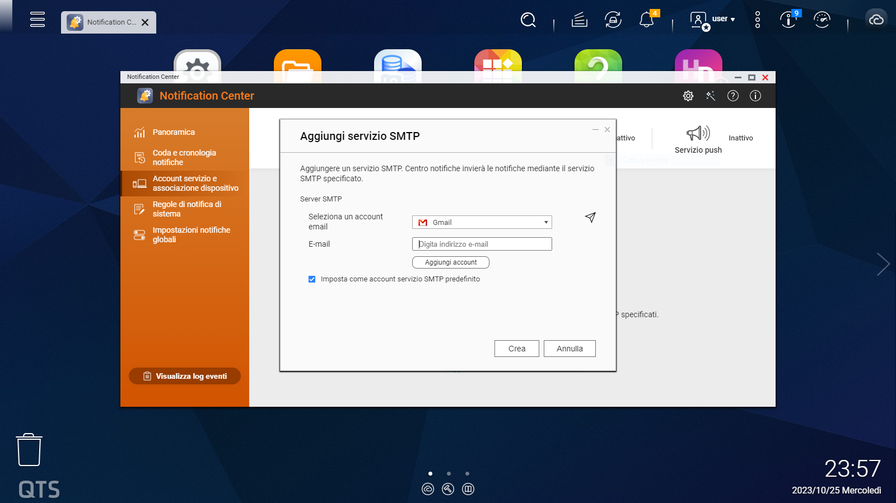896x503 pixels.
Task: Go to Regole di notifica di sistema
Action: pos(186,209)
